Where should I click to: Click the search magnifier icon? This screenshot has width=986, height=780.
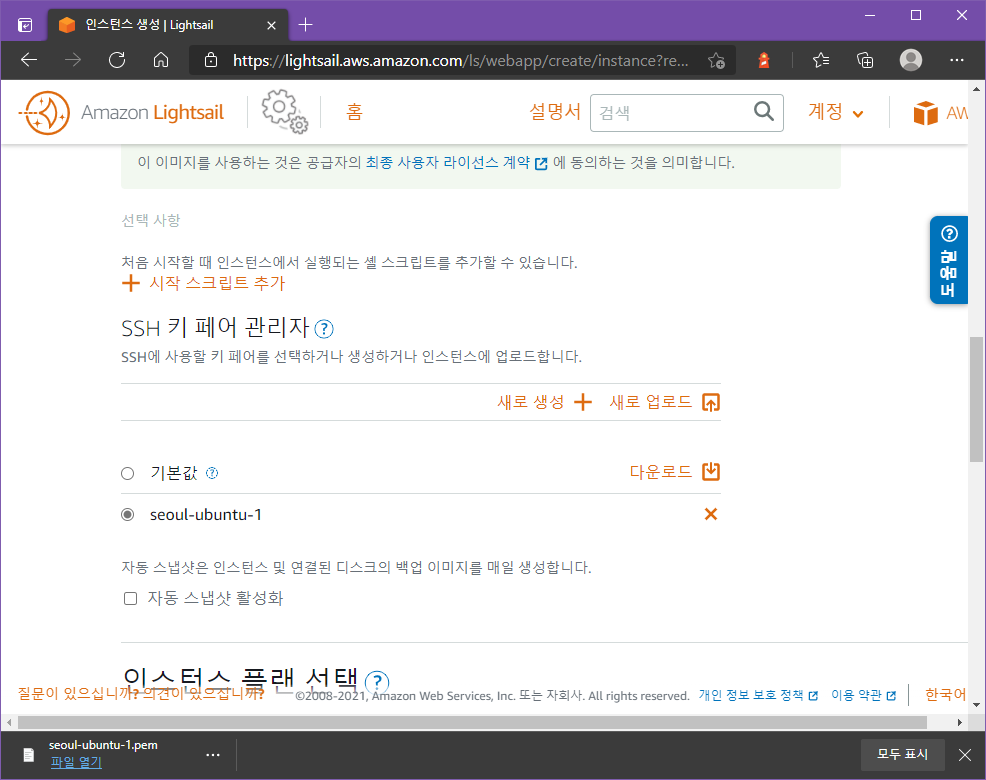pos(763,112)
